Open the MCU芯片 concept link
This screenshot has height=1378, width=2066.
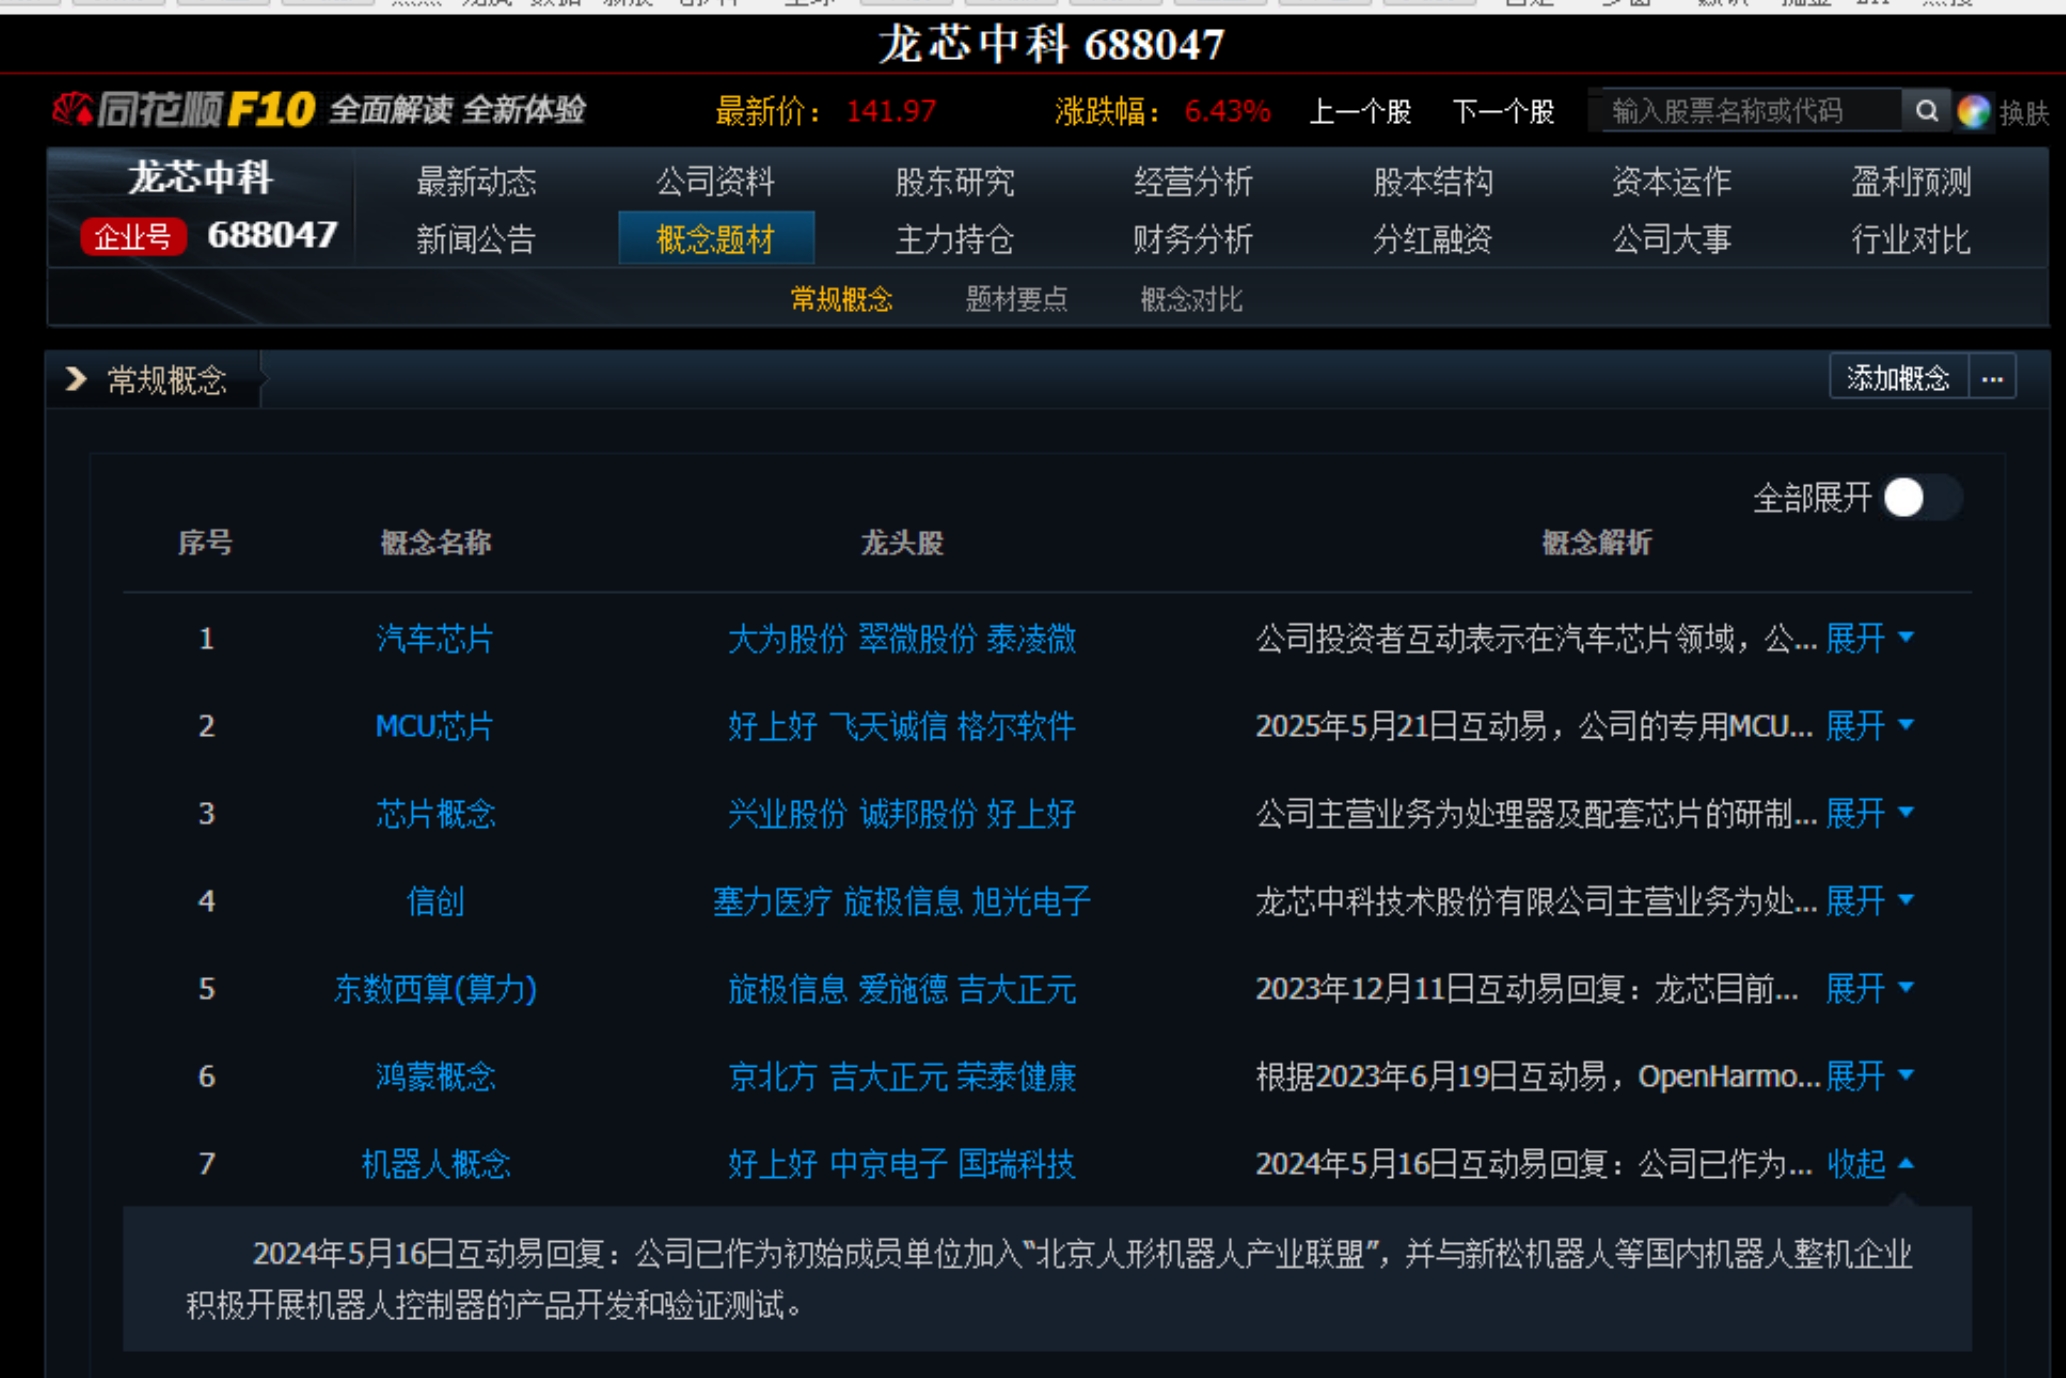pos(435,725)
